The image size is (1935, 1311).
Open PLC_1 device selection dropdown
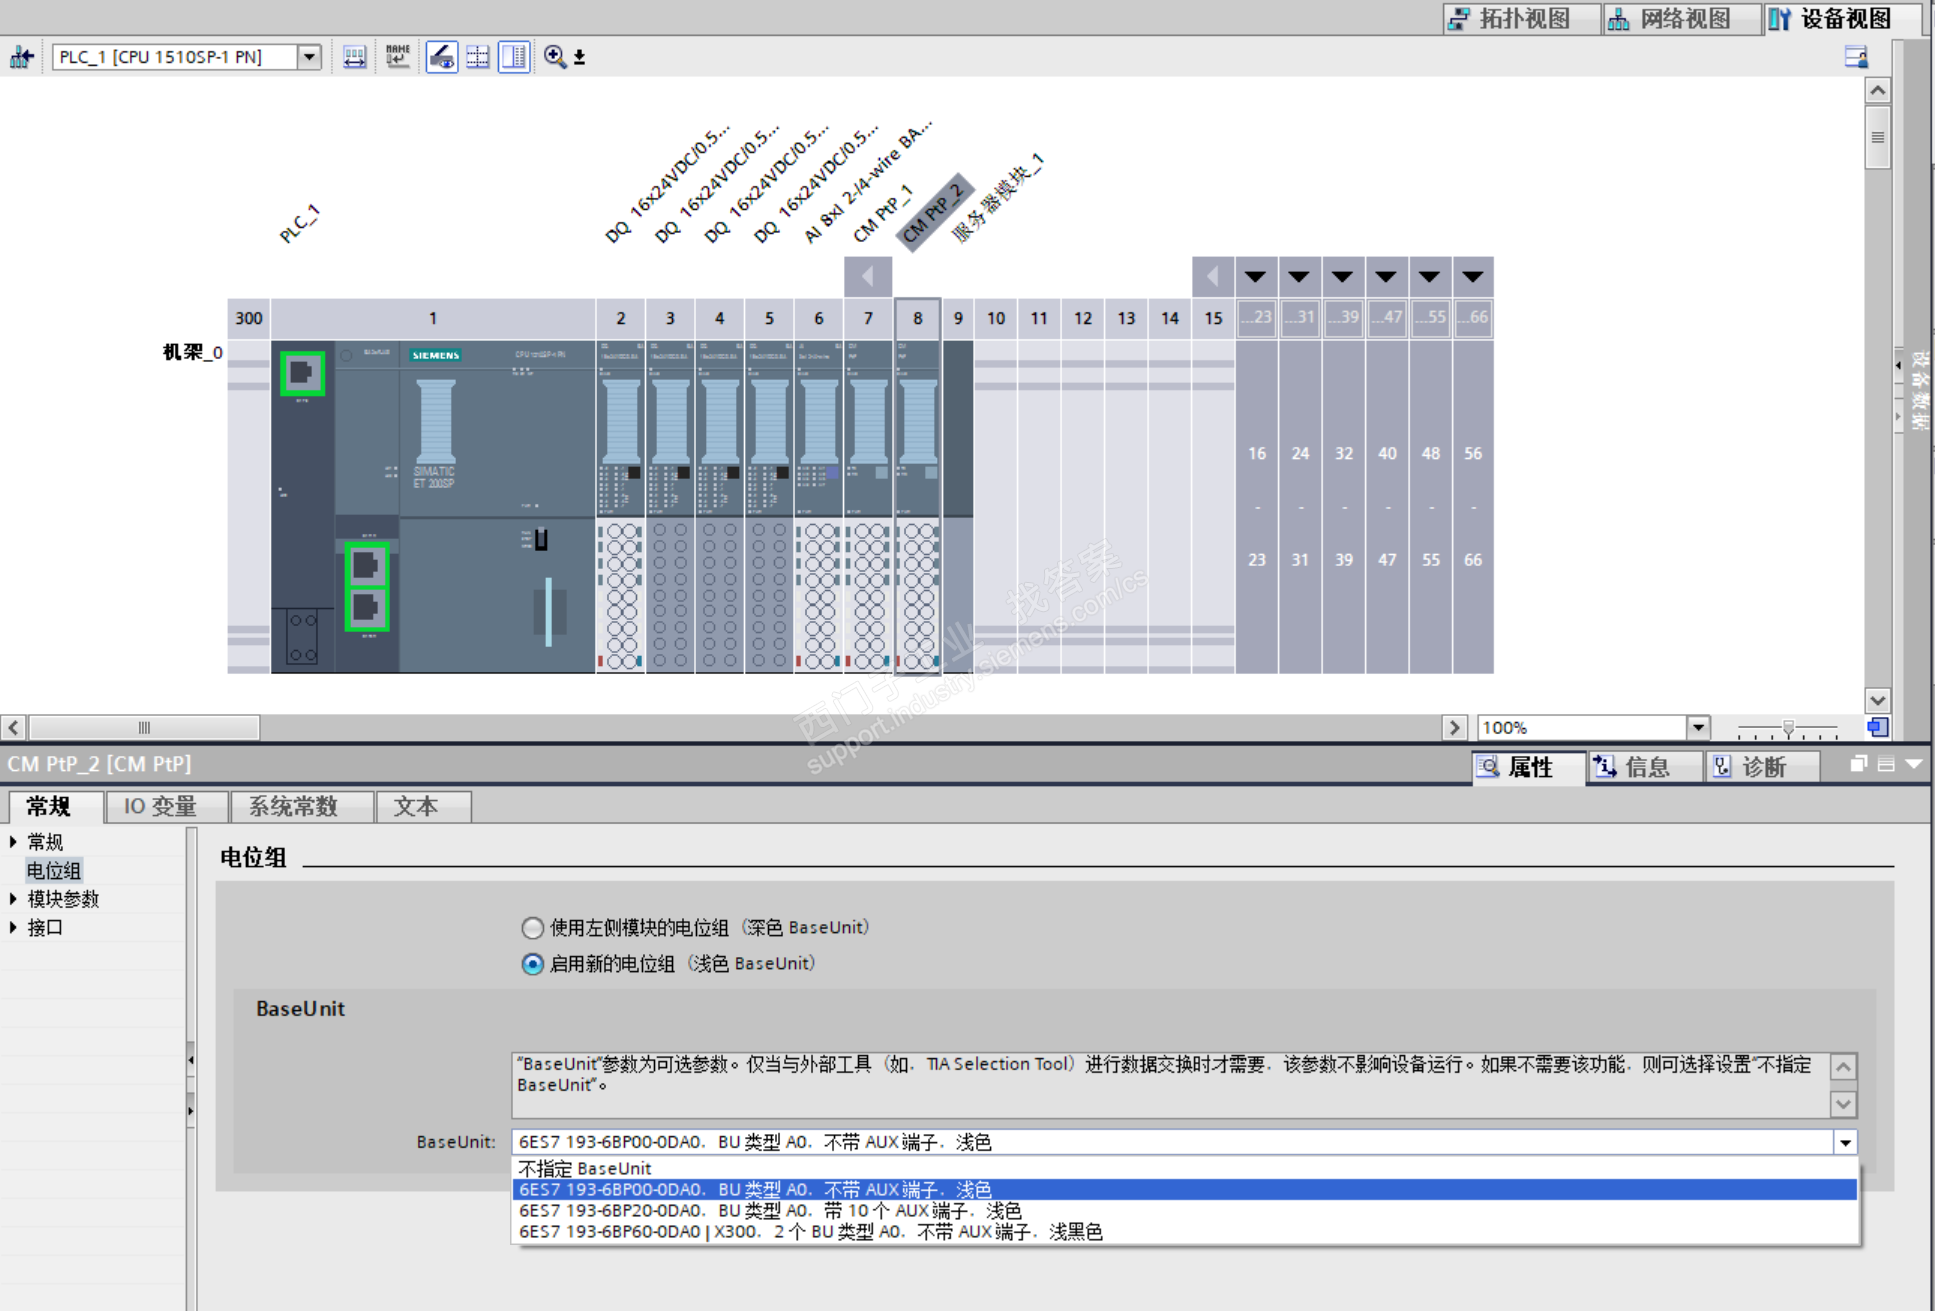pyautogui.click(x=309, y=57)
